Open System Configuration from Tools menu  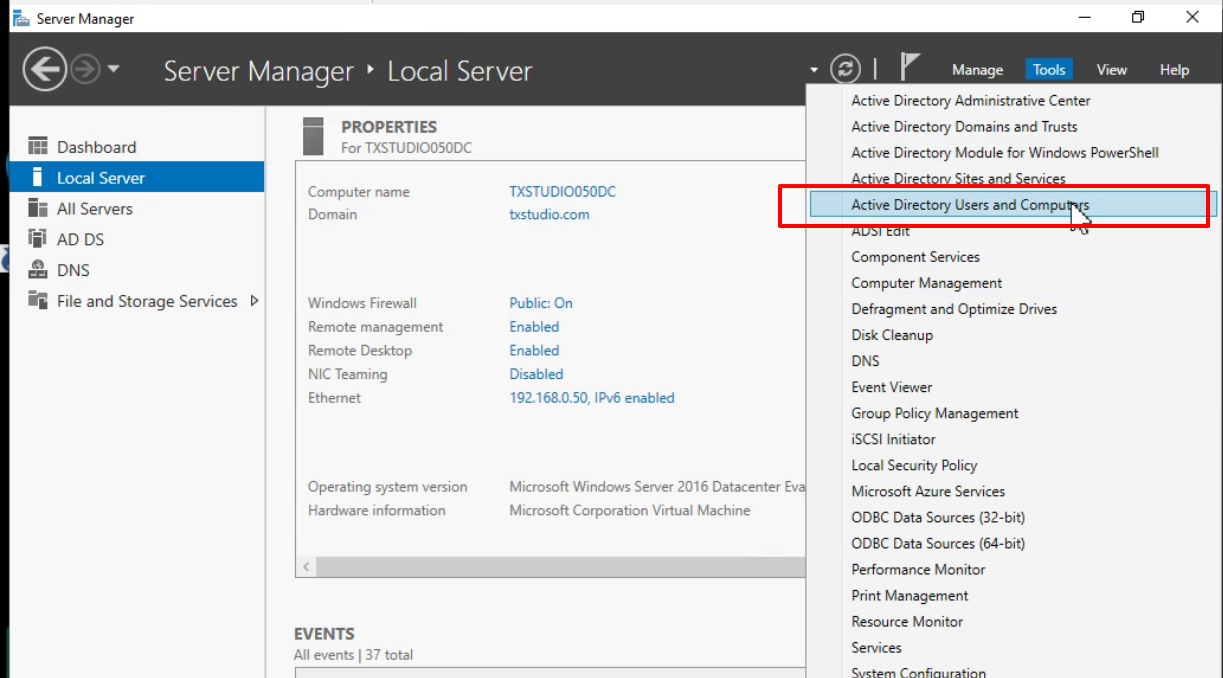pos(918,672)
